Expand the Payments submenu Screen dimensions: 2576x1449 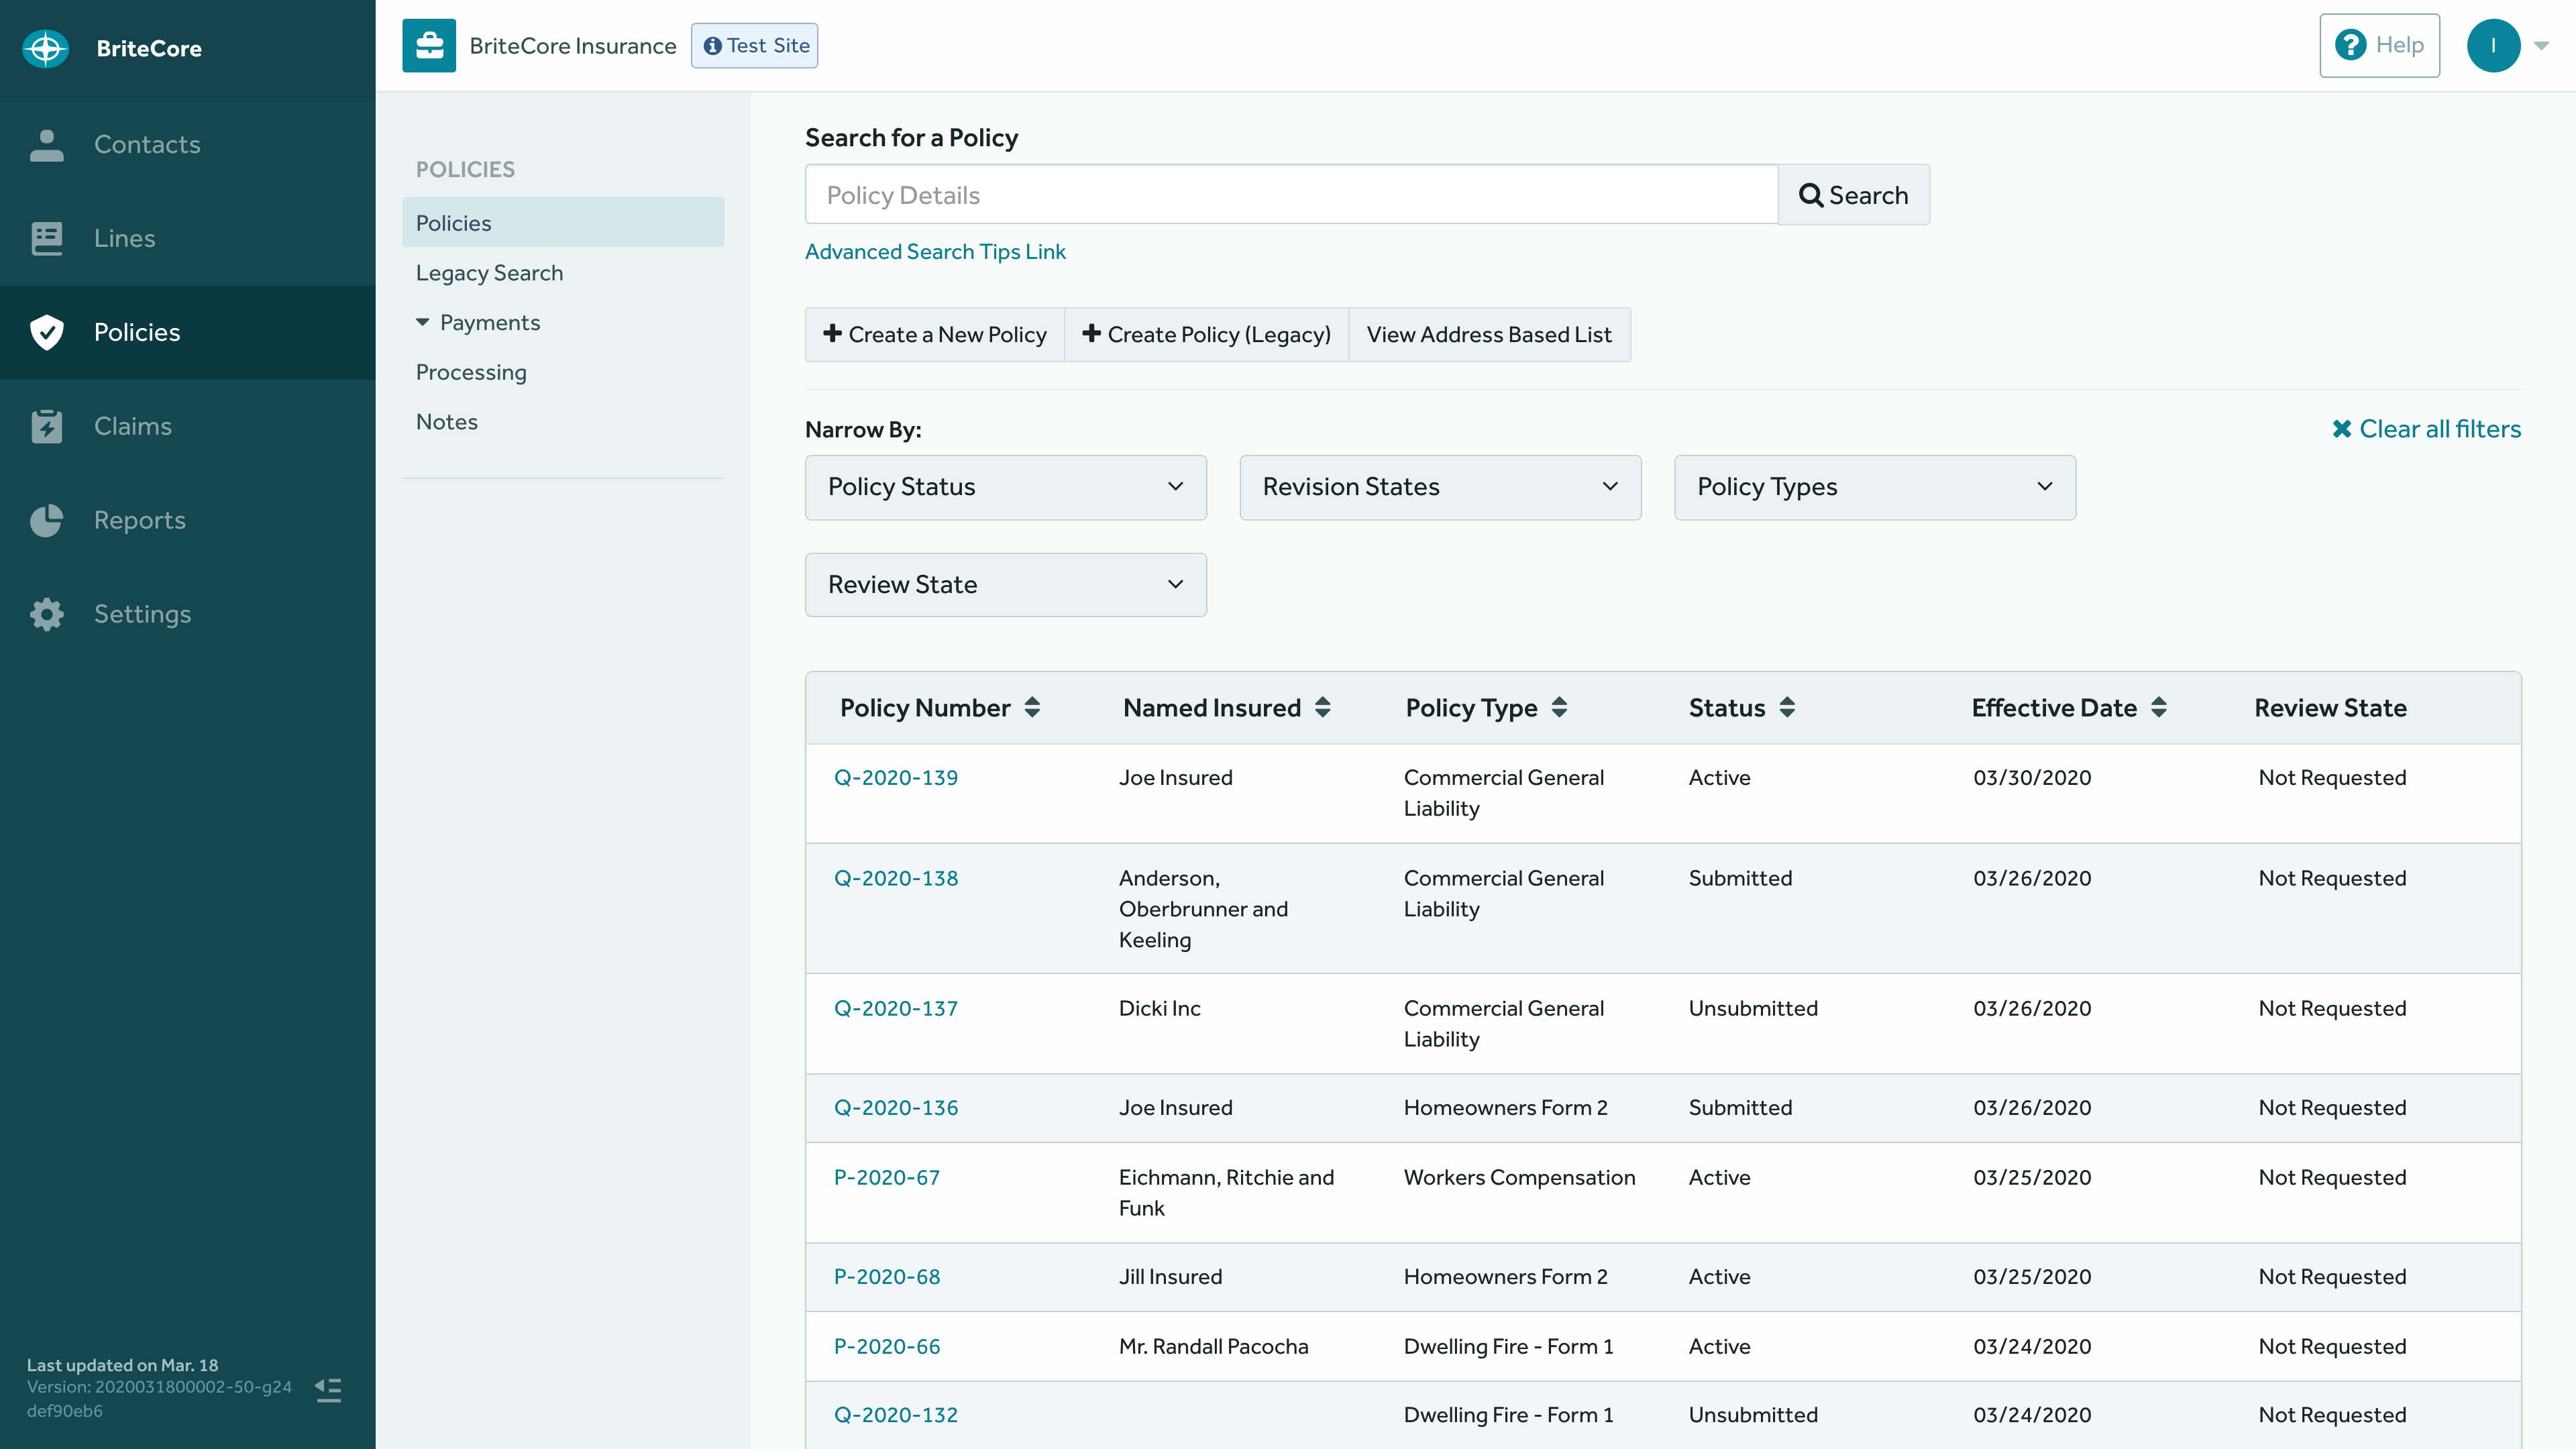[478, 322]
